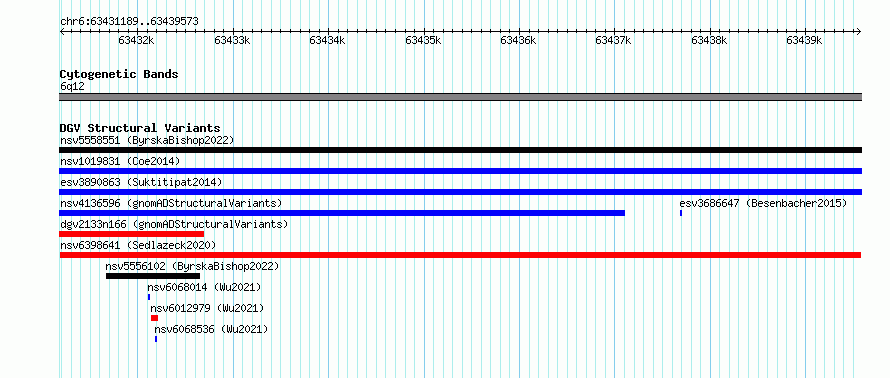Open the nsv4136596 (gnomADStructuralVariants) label
Image resolution: width=890 pixels, height=378 pixels.
click(171, 203)
